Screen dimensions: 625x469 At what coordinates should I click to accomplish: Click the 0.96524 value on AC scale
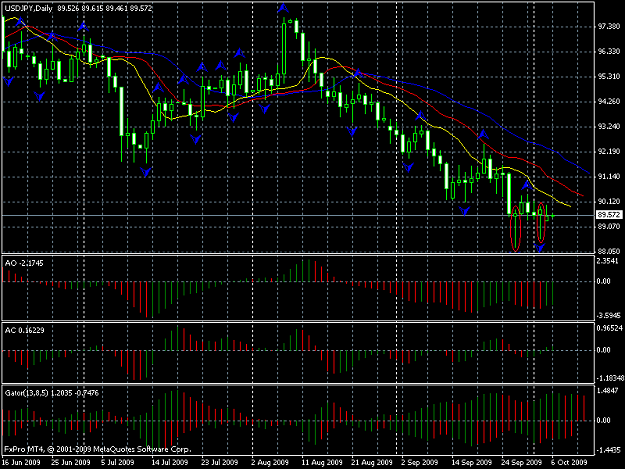coord(609,328)
